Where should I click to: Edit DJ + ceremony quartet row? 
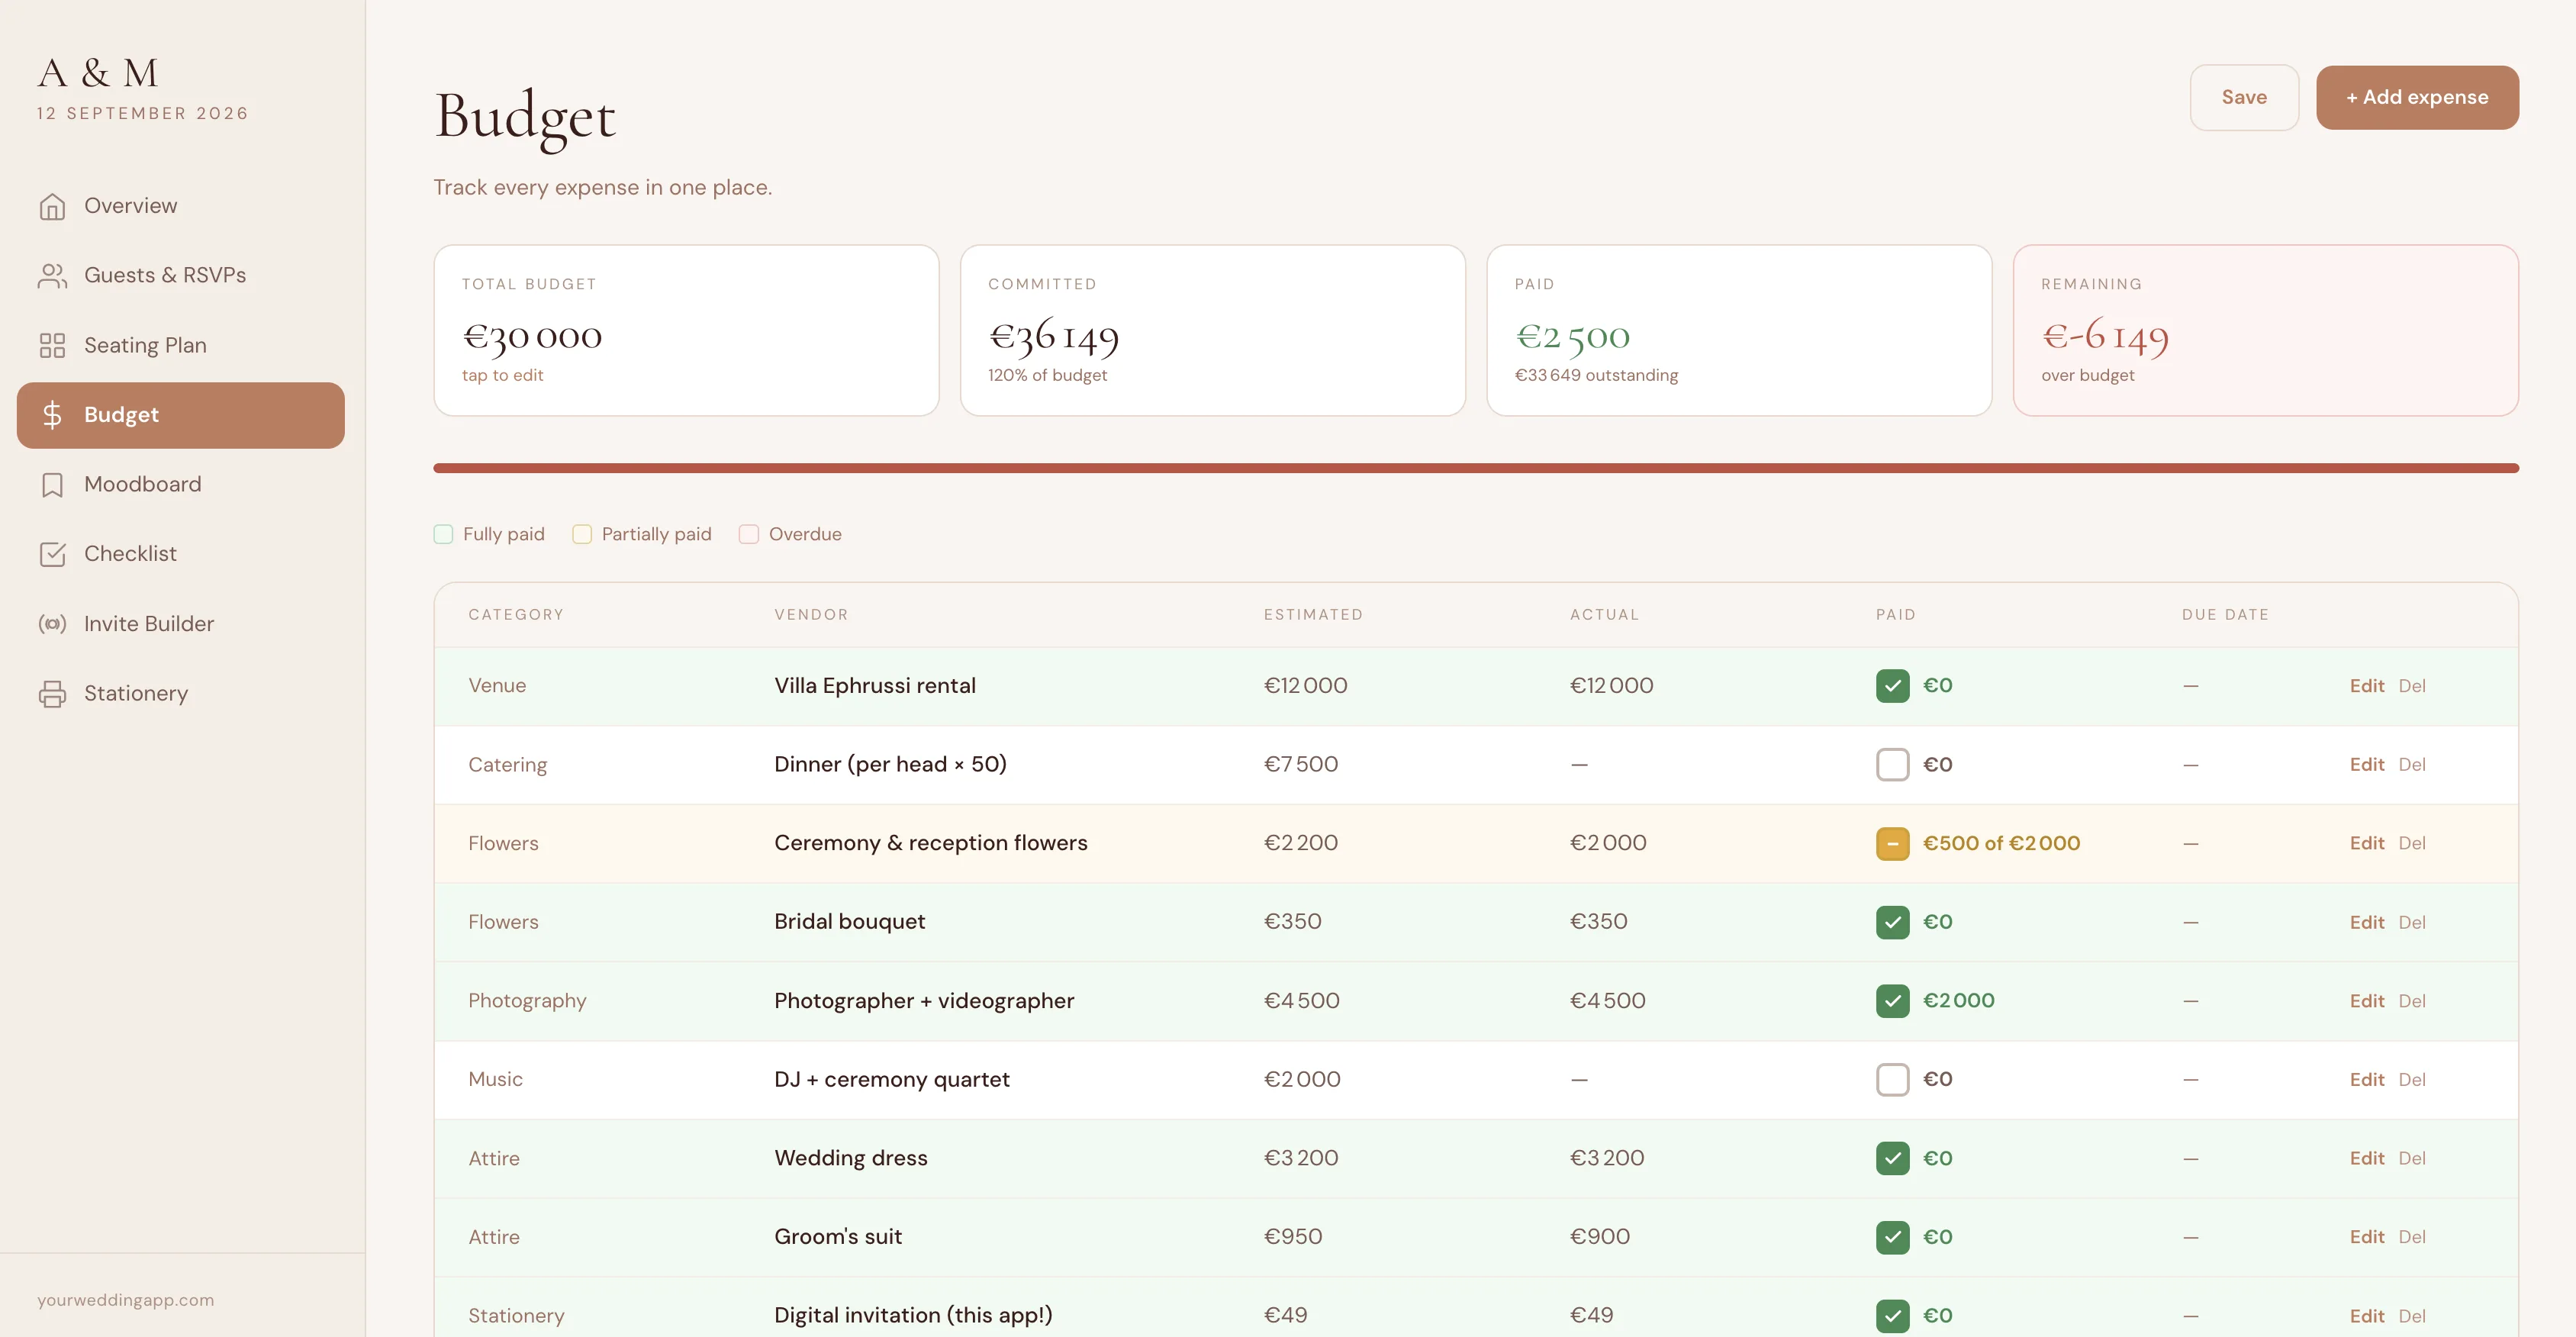2366,1080
